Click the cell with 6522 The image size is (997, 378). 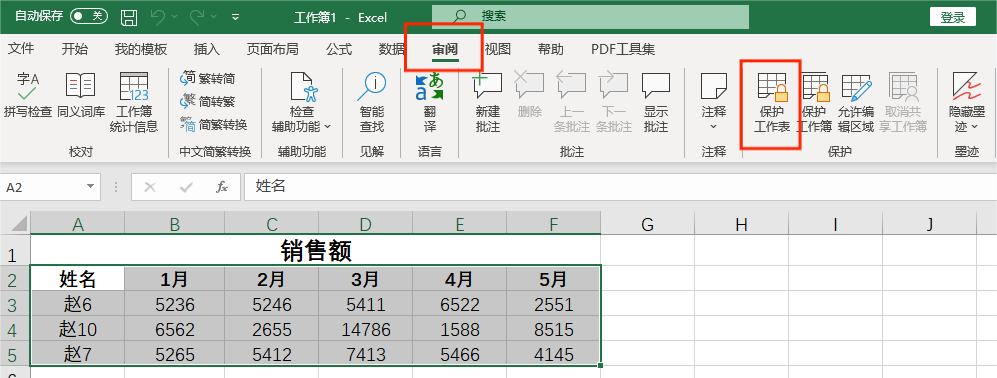tap(459, 304)
